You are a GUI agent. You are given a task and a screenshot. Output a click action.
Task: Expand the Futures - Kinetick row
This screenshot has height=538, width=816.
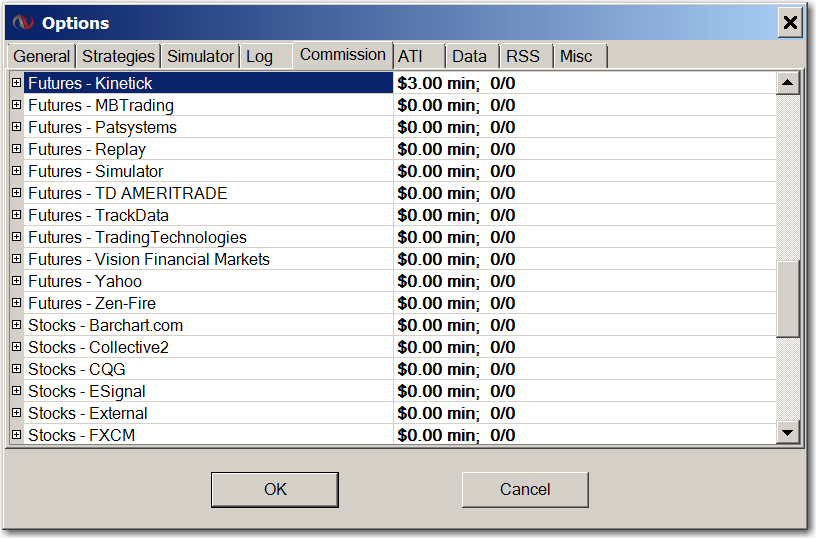[x=17, y=83]
